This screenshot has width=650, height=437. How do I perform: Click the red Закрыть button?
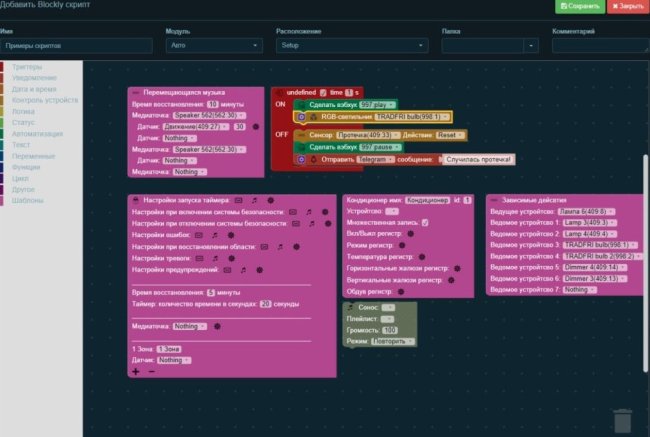626,6
